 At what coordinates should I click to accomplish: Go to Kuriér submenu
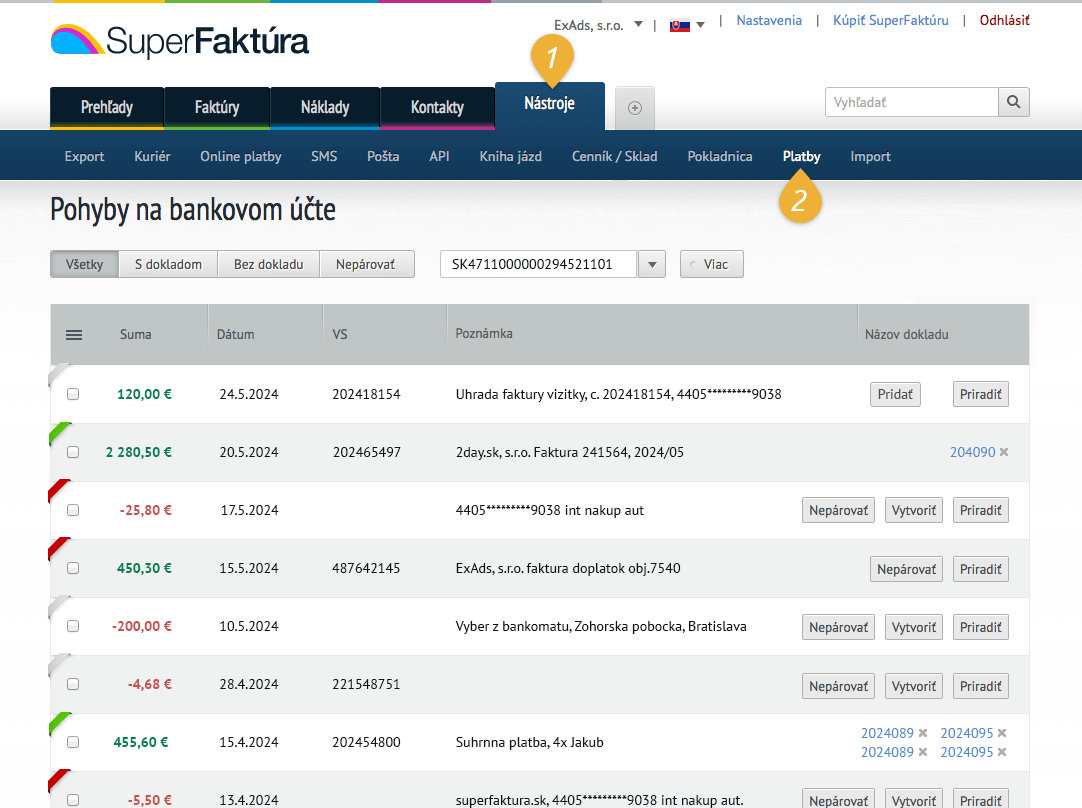pyautogui.click(x=153, y=156)
